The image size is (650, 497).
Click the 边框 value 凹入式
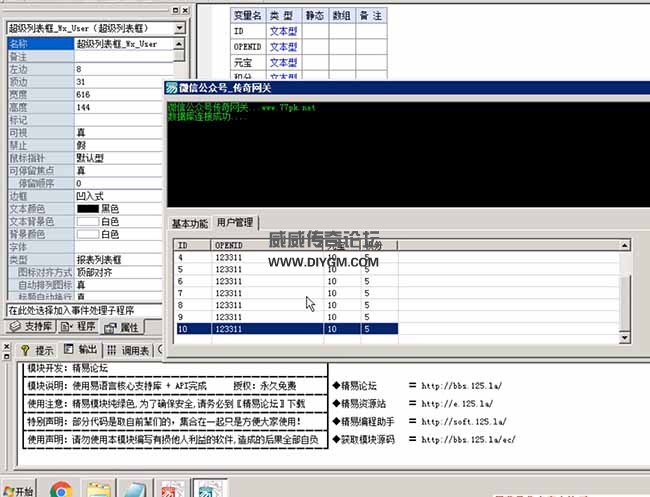90,196
